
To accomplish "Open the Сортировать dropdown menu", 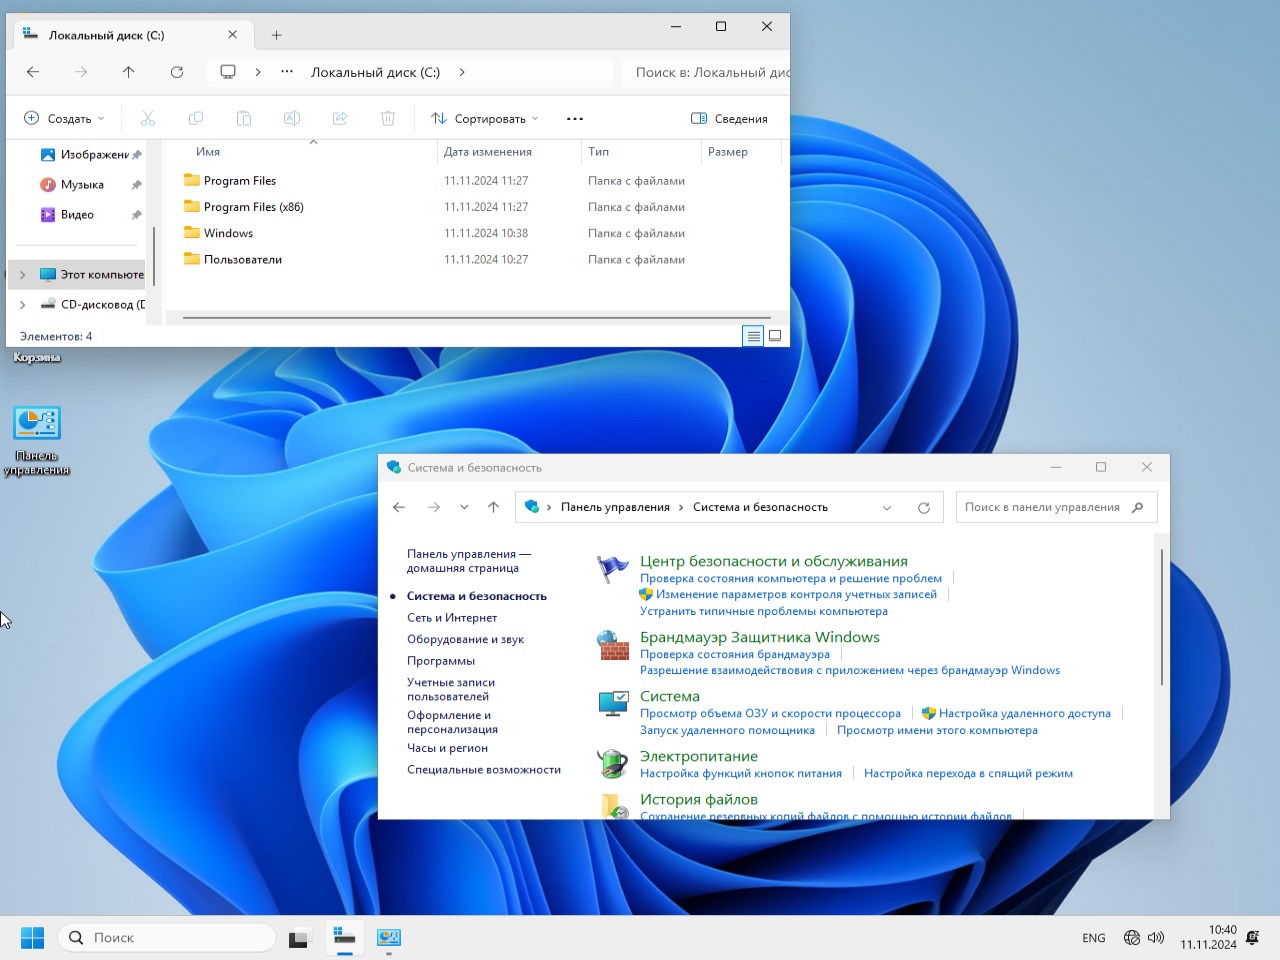I will click(x=485, y=118).
